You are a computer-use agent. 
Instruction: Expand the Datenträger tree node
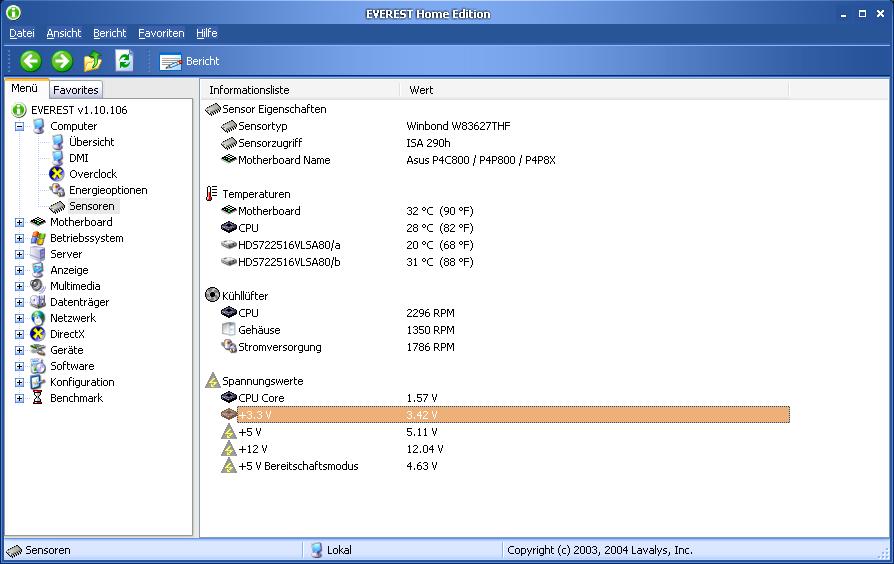(19, 302)
